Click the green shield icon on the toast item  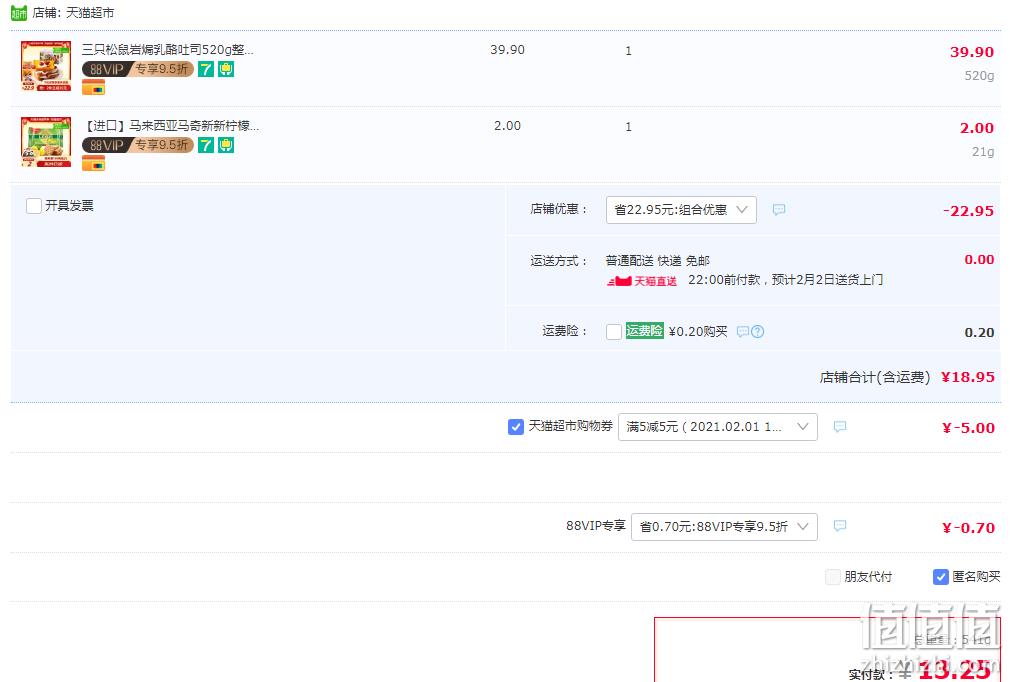point(226,69)
